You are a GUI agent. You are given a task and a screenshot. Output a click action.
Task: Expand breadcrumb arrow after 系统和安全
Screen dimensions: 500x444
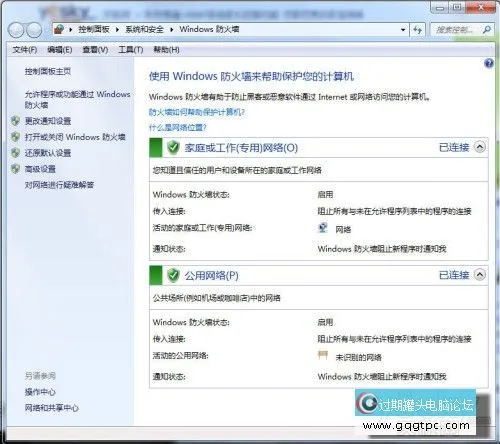[172, 30]
